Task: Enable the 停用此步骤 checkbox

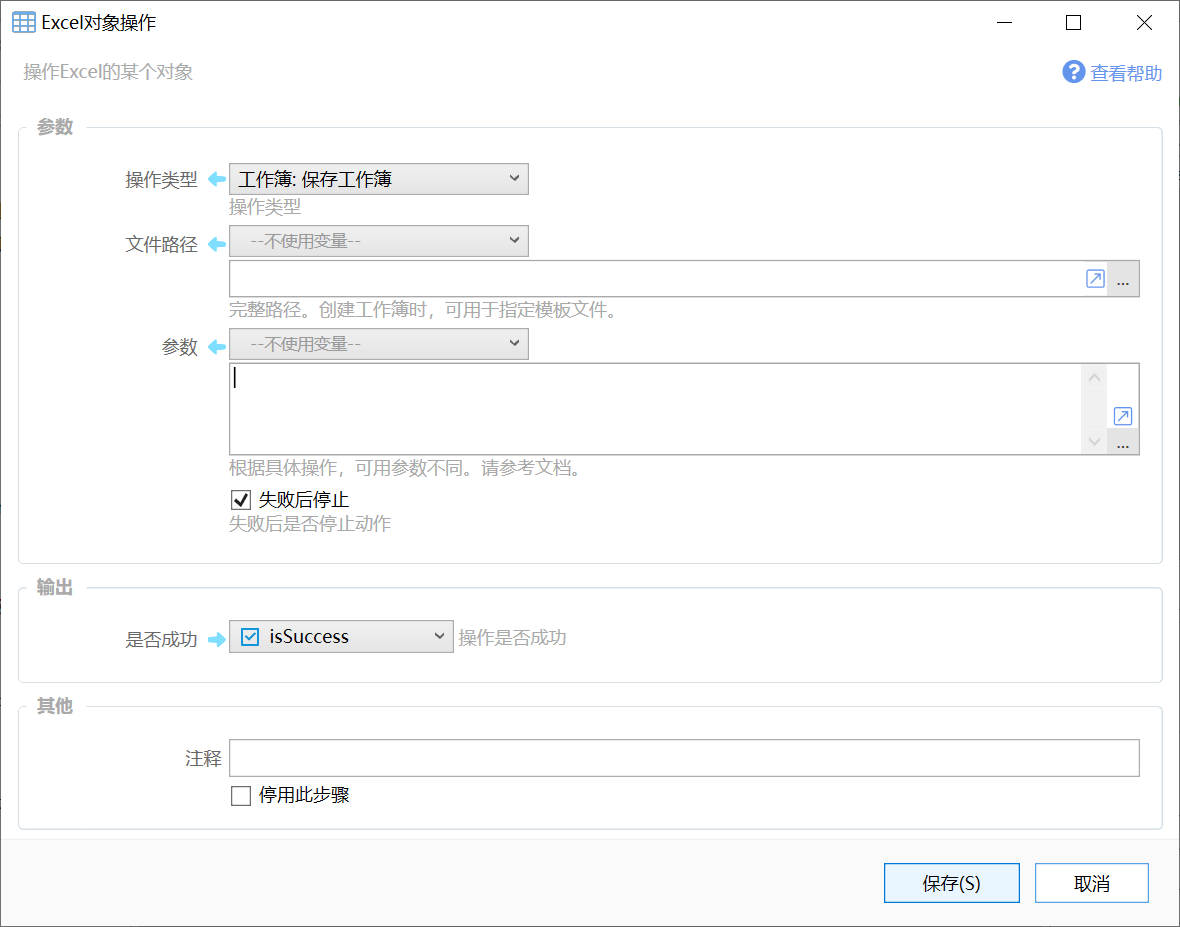Action: tap(241, 795)
